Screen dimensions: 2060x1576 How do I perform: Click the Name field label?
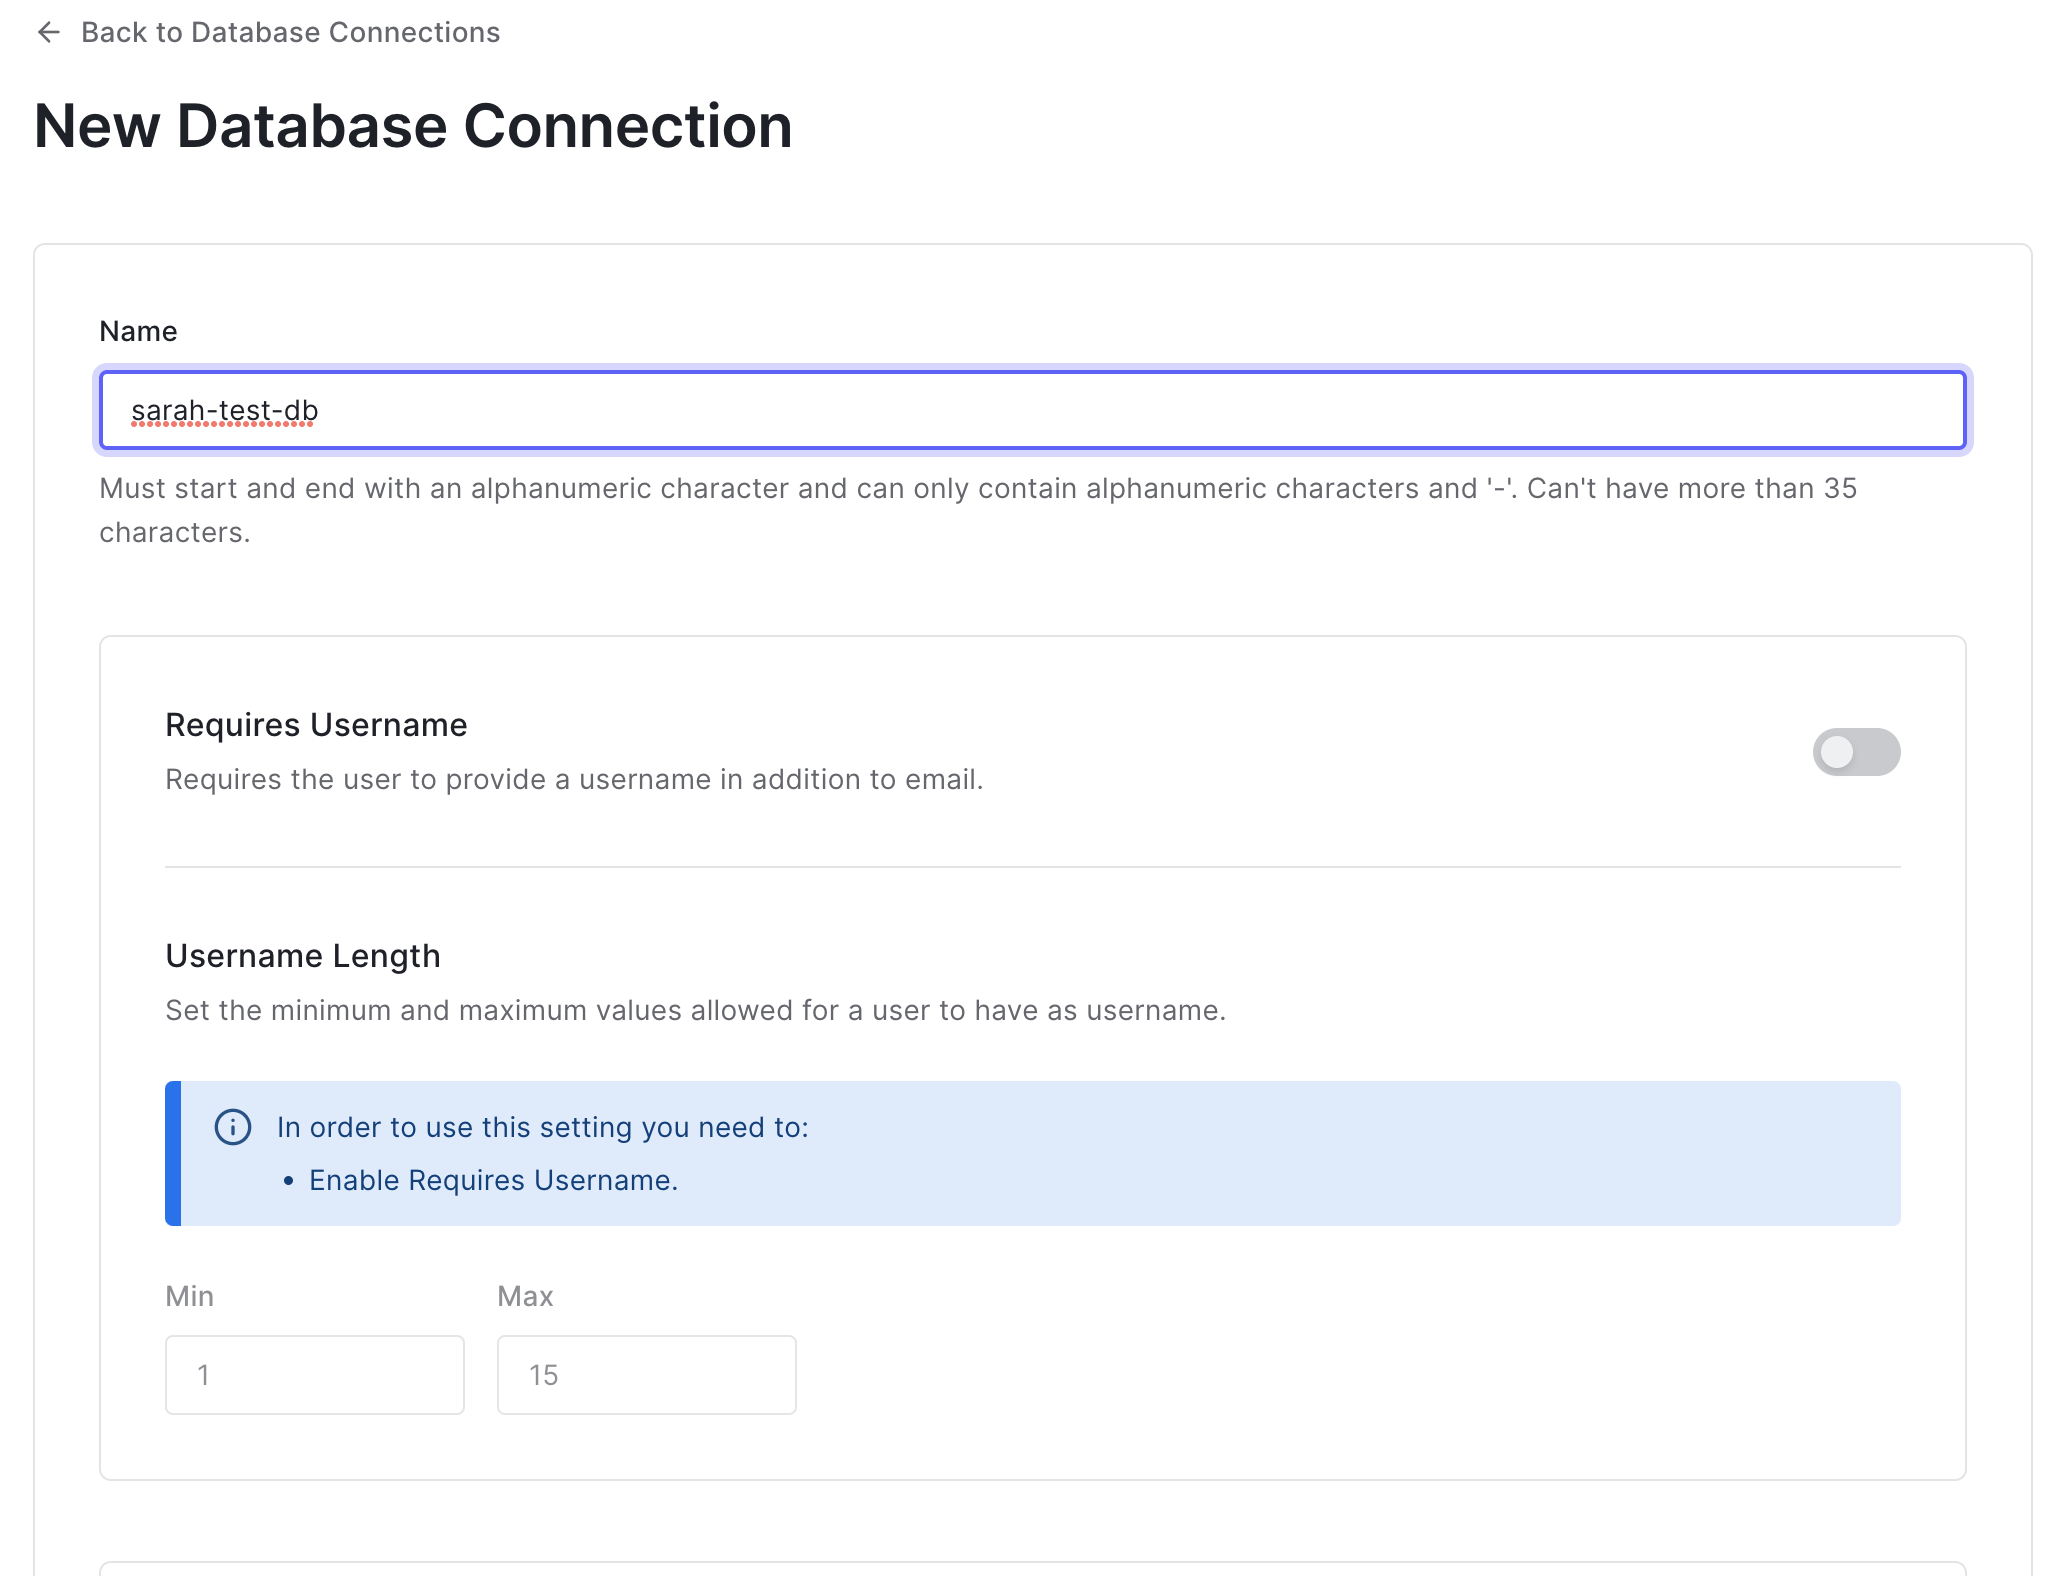pos(138,332)
